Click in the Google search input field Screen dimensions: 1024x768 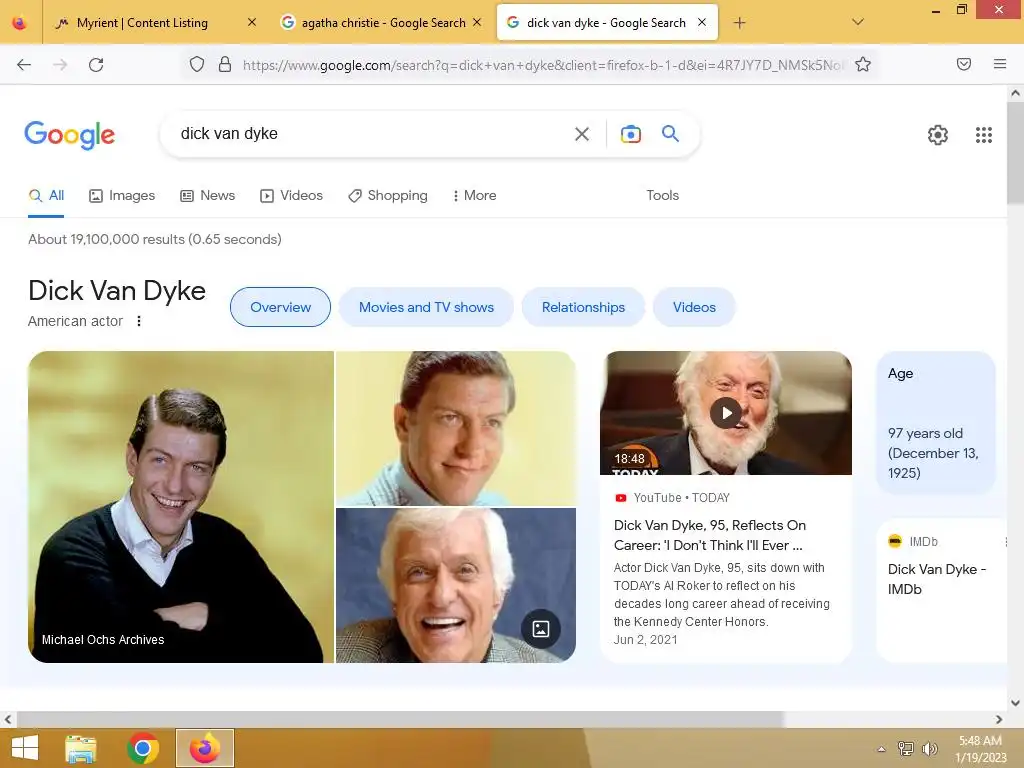(372, 134)
